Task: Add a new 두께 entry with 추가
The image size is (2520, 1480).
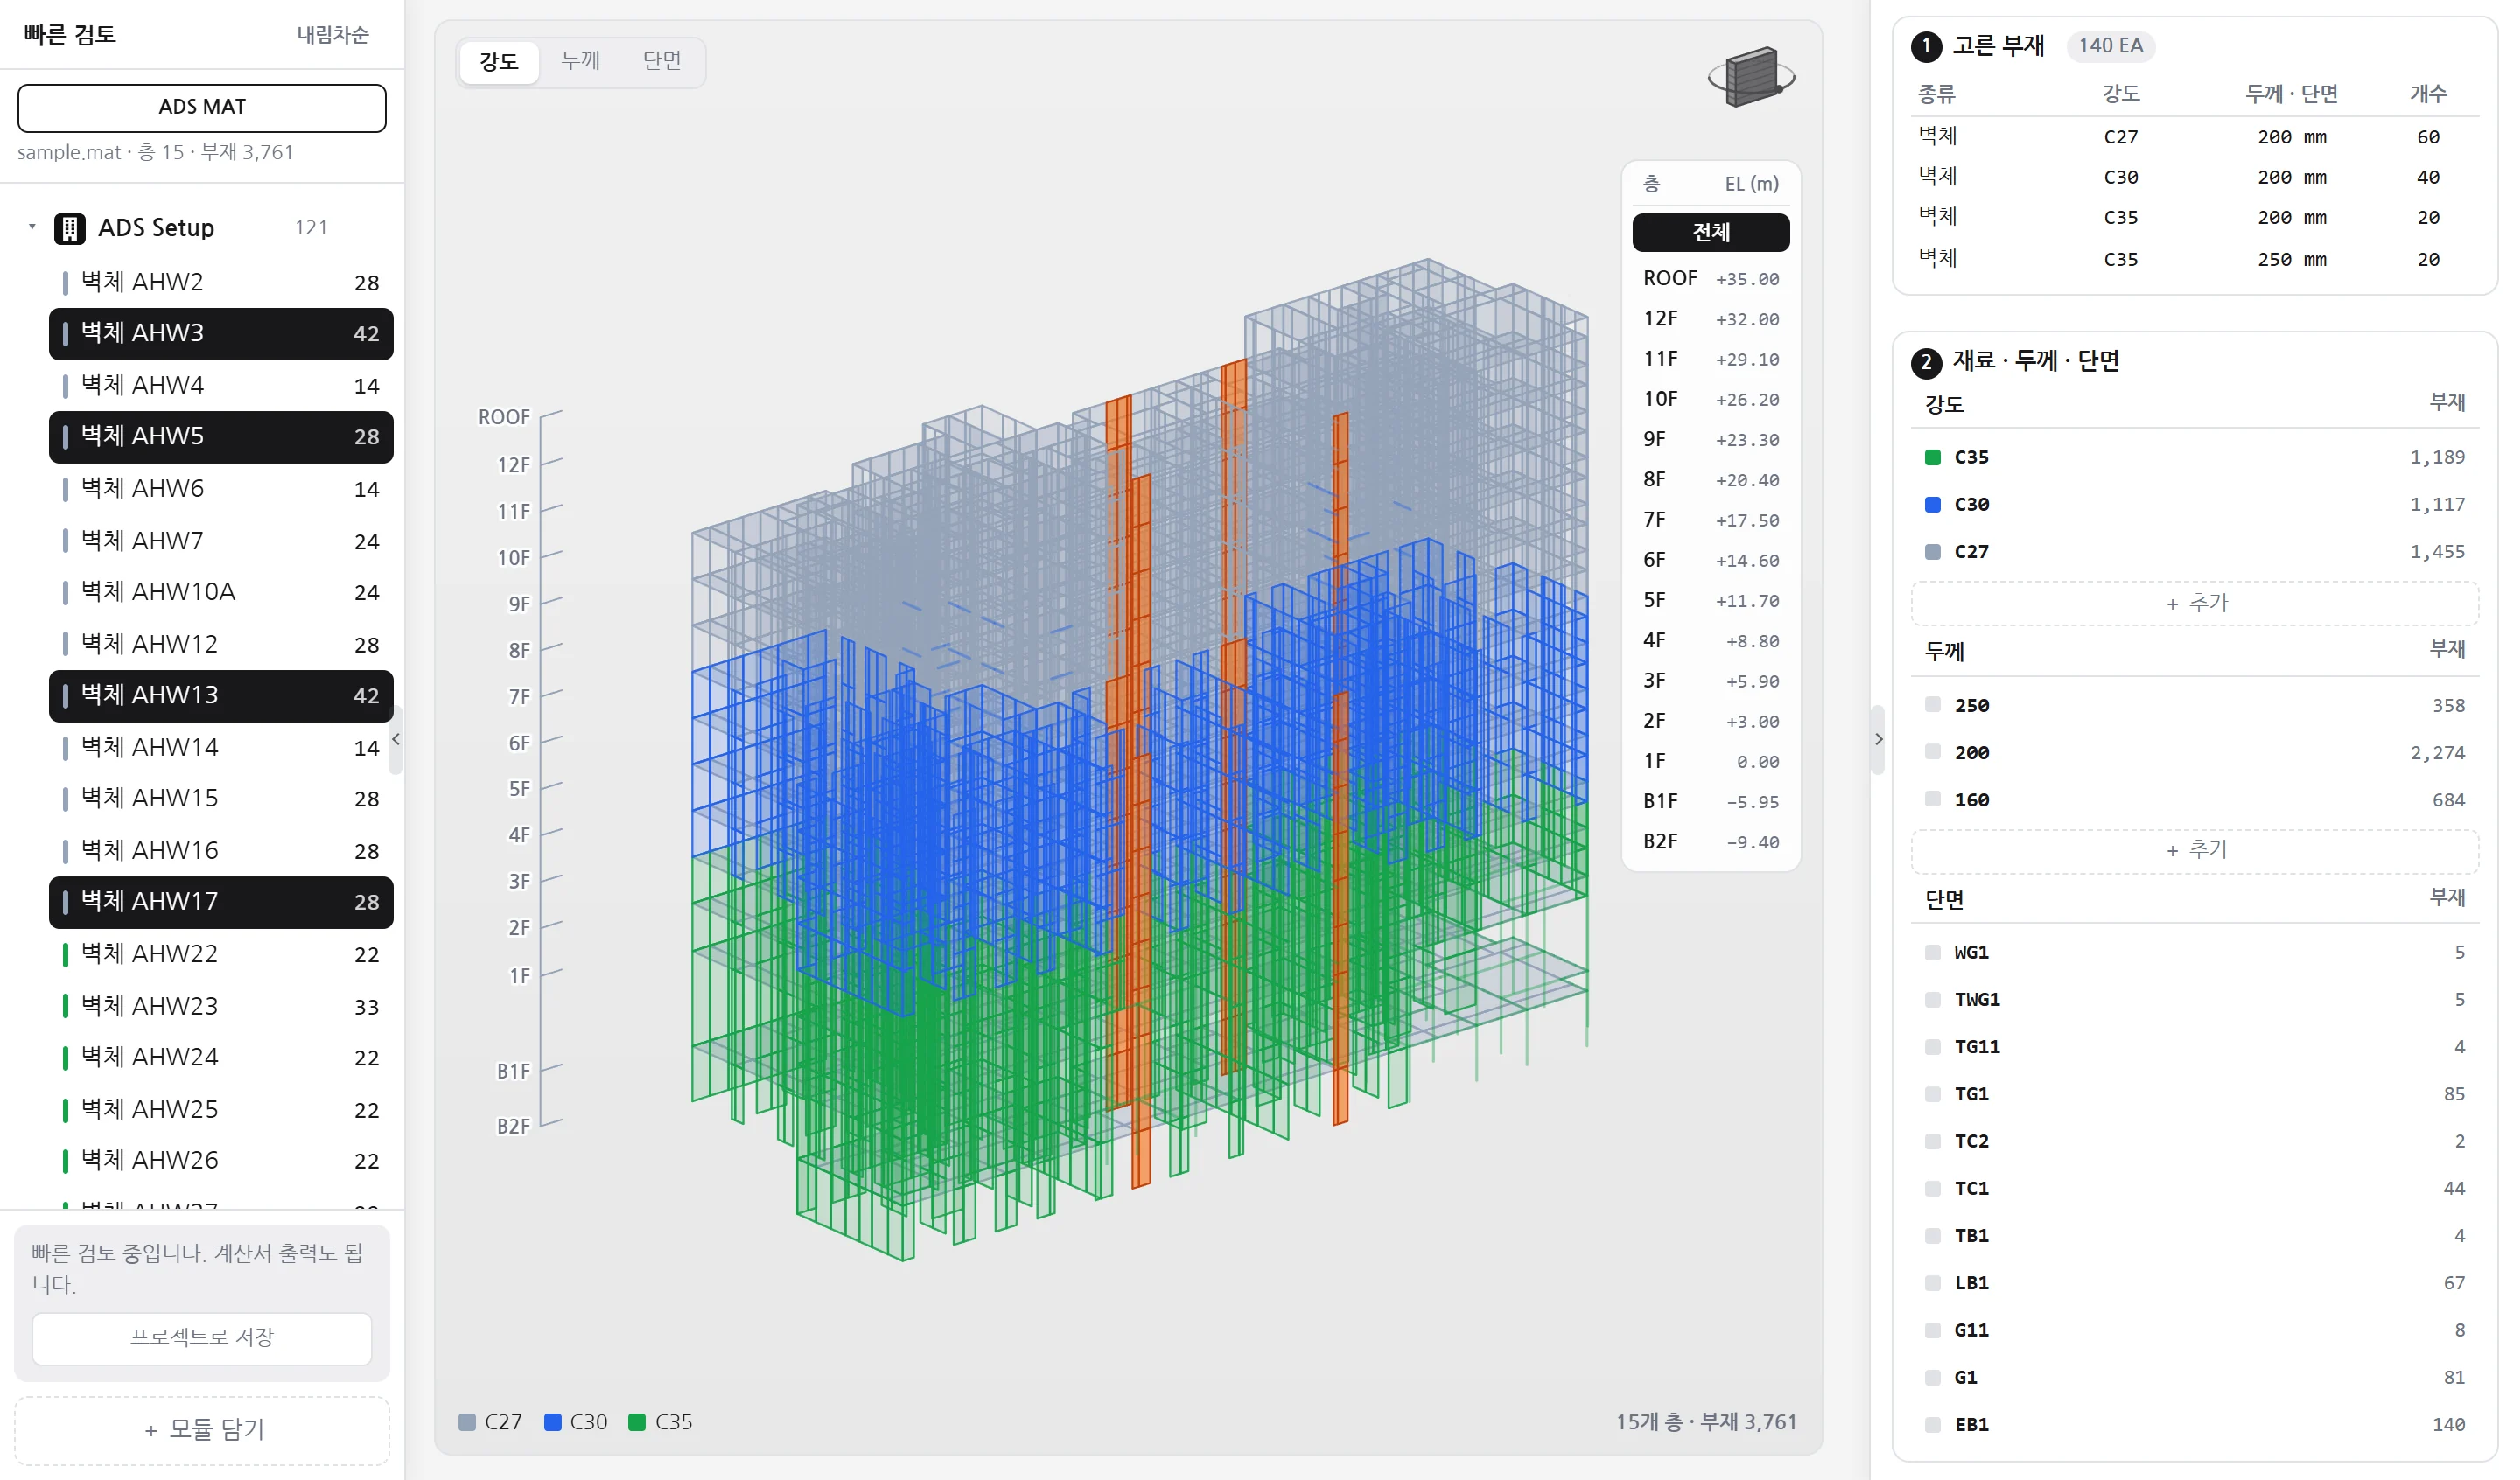Action: (2195, 850)
